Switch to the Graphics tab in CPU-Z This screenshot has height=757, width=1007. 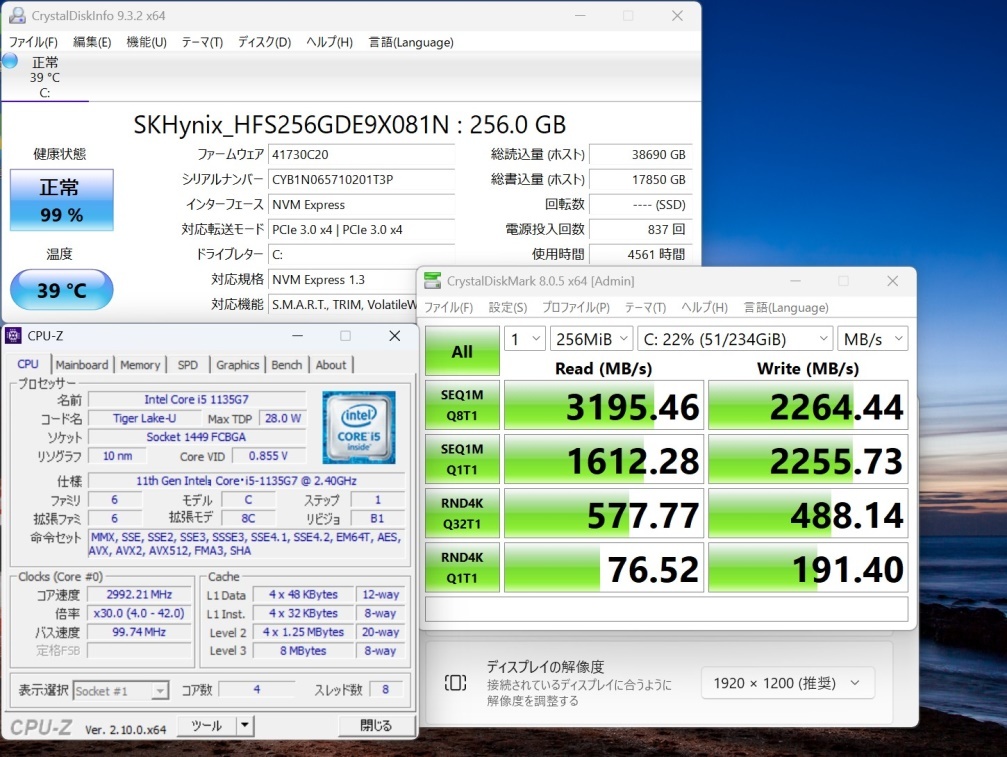238,365
